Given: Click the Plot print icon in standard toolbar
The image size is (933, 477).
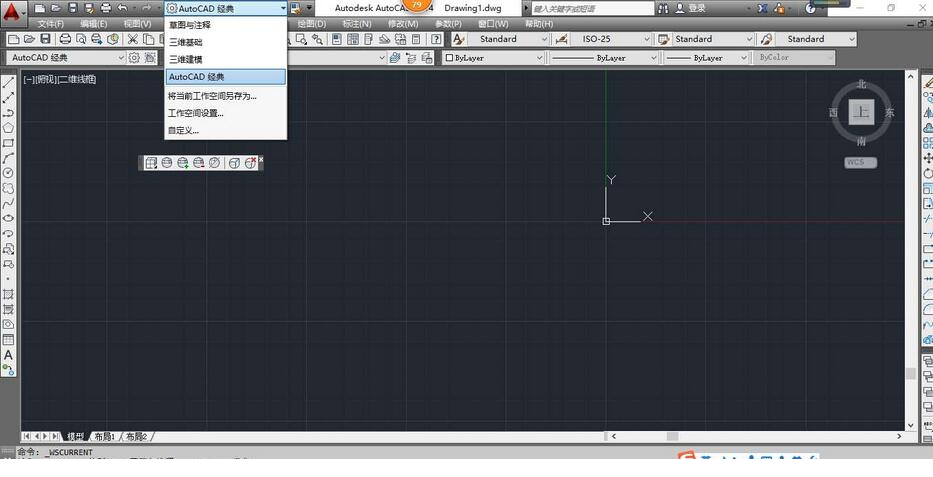Looking at the screenshot, I should coord(65,39).
